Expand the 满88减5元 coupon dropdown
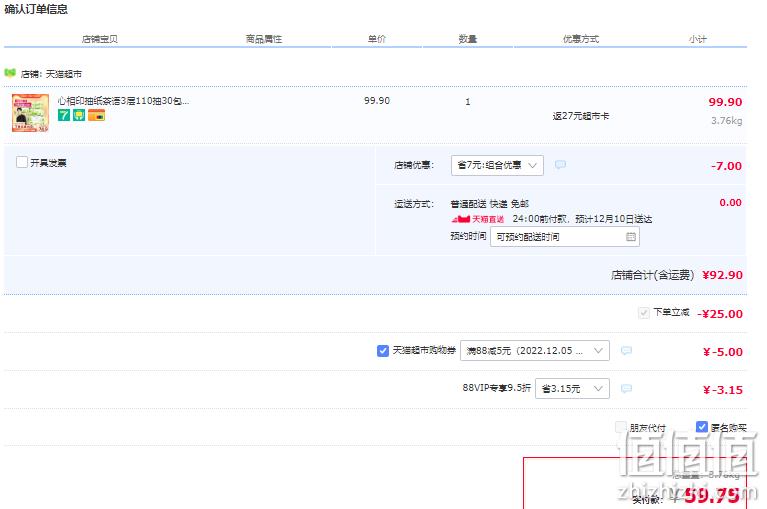767x509 pixels. [535, 351]
